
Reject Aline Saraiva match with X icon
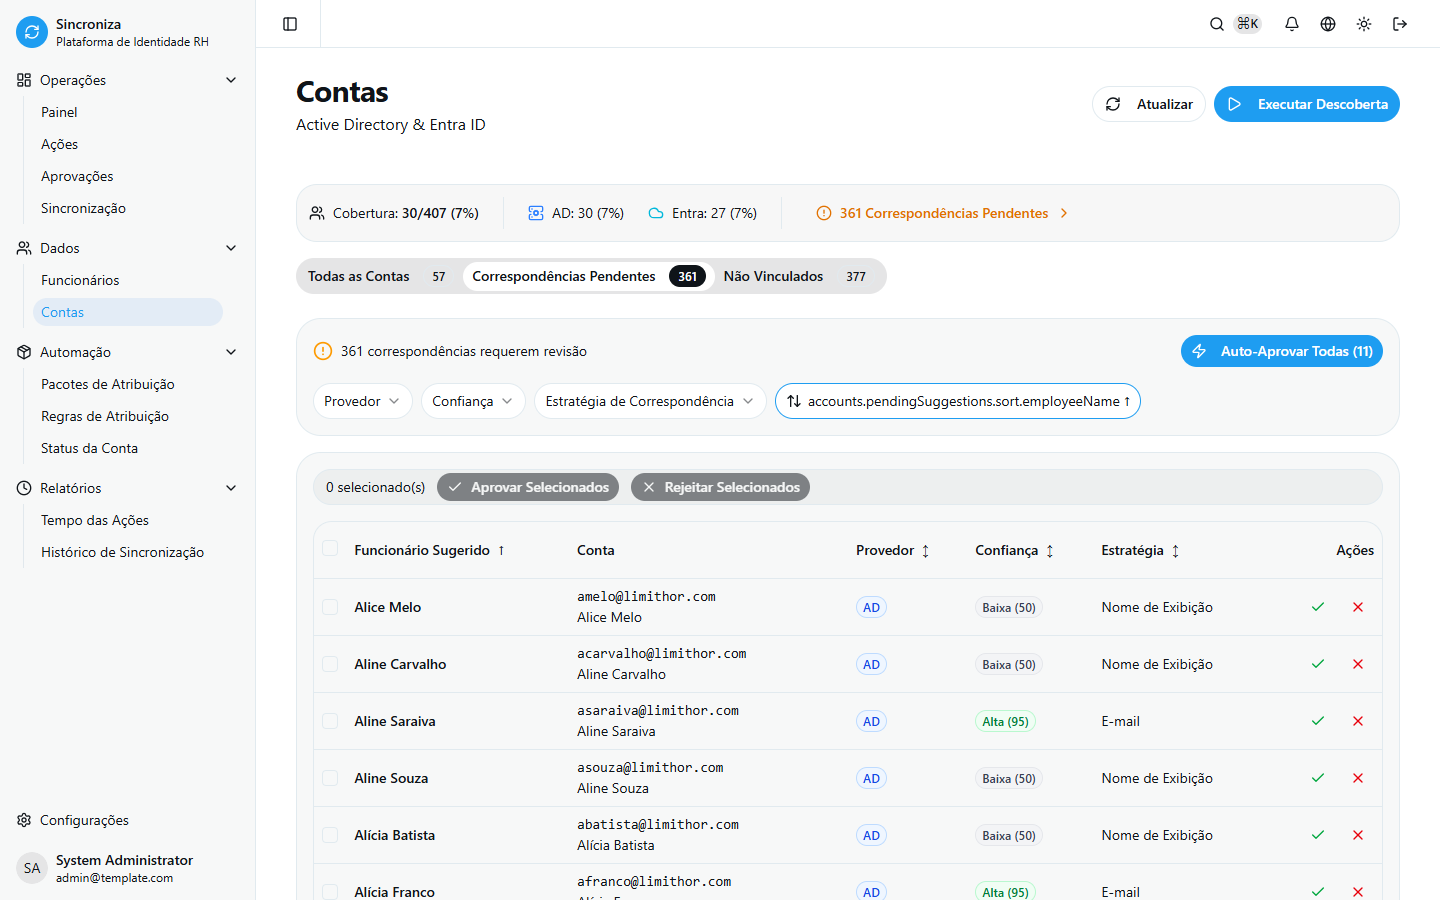click(x=1358, y=721)
